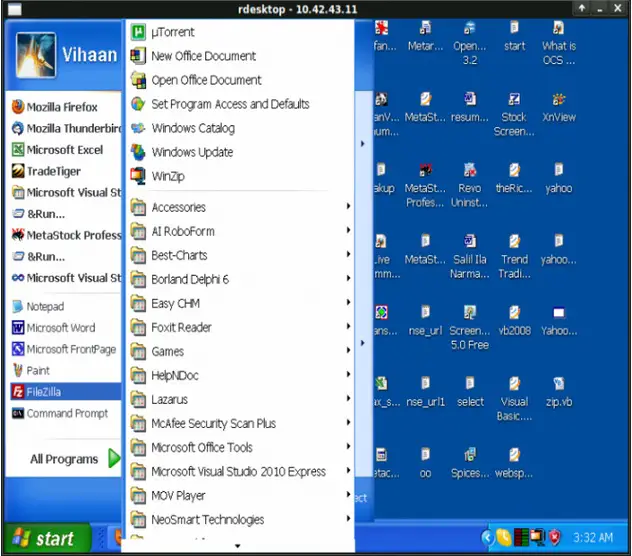Viewport: 632px width, 556px height.
Task: Select the nse_url1 desktop file
Action: (x=425, y=392)
